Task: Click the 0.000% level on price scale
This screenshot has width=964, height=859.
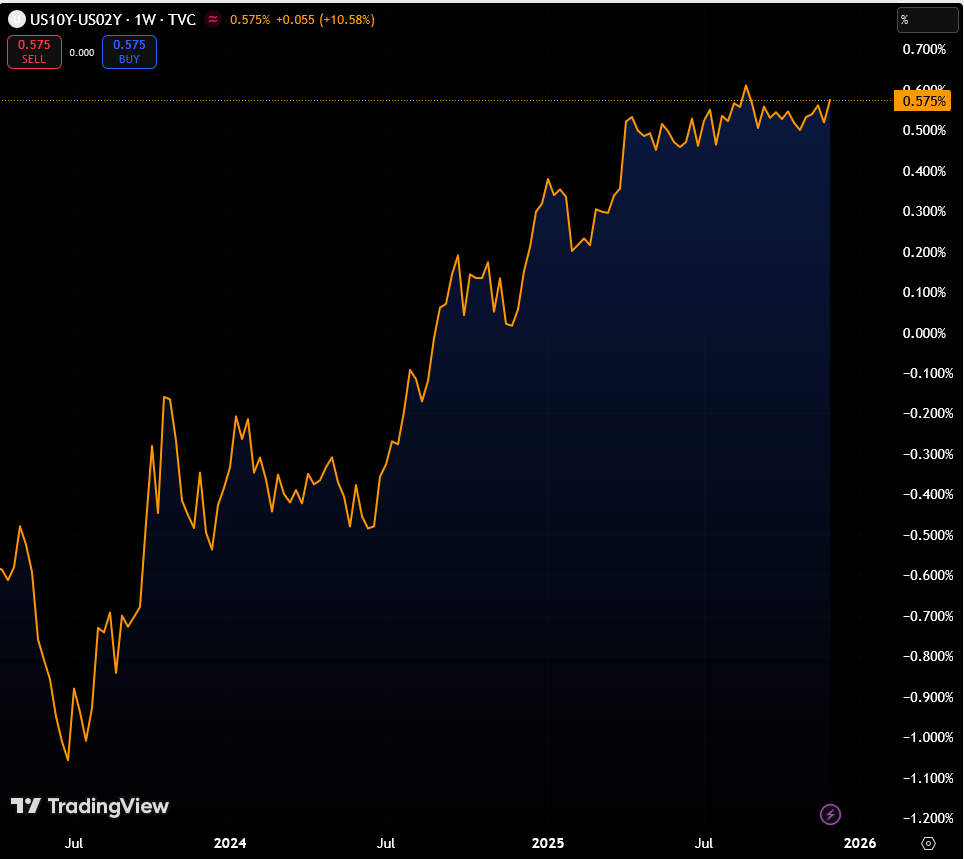Action: coord(923,333)
